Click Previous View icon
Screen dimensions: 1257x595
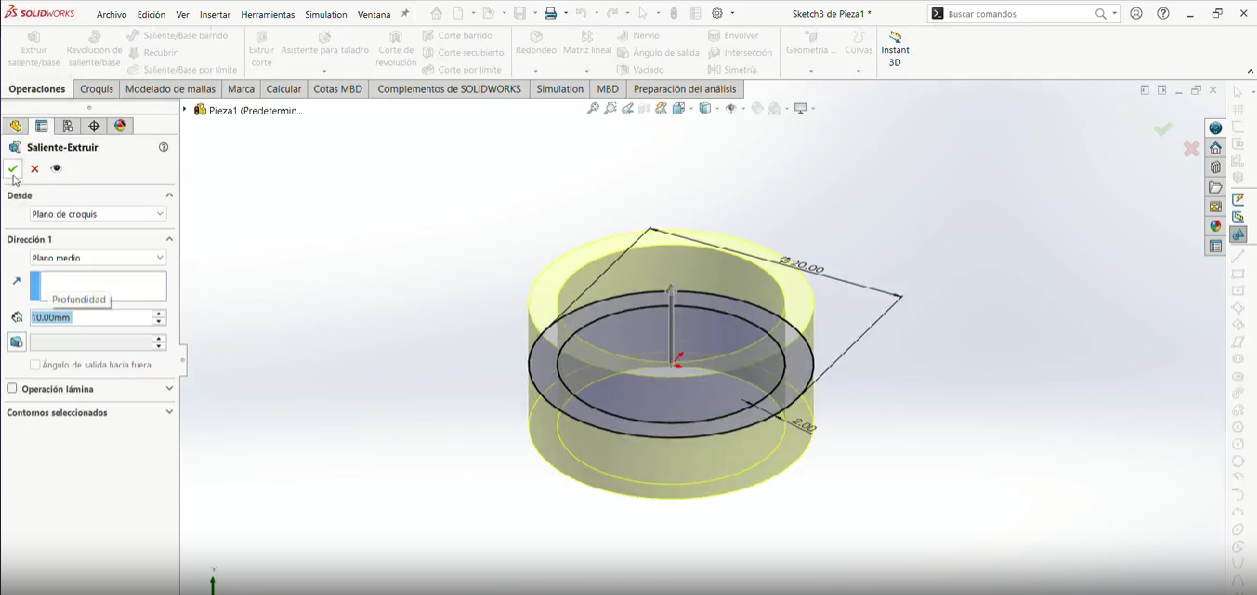pyautogui.click(x=627, y=108)
